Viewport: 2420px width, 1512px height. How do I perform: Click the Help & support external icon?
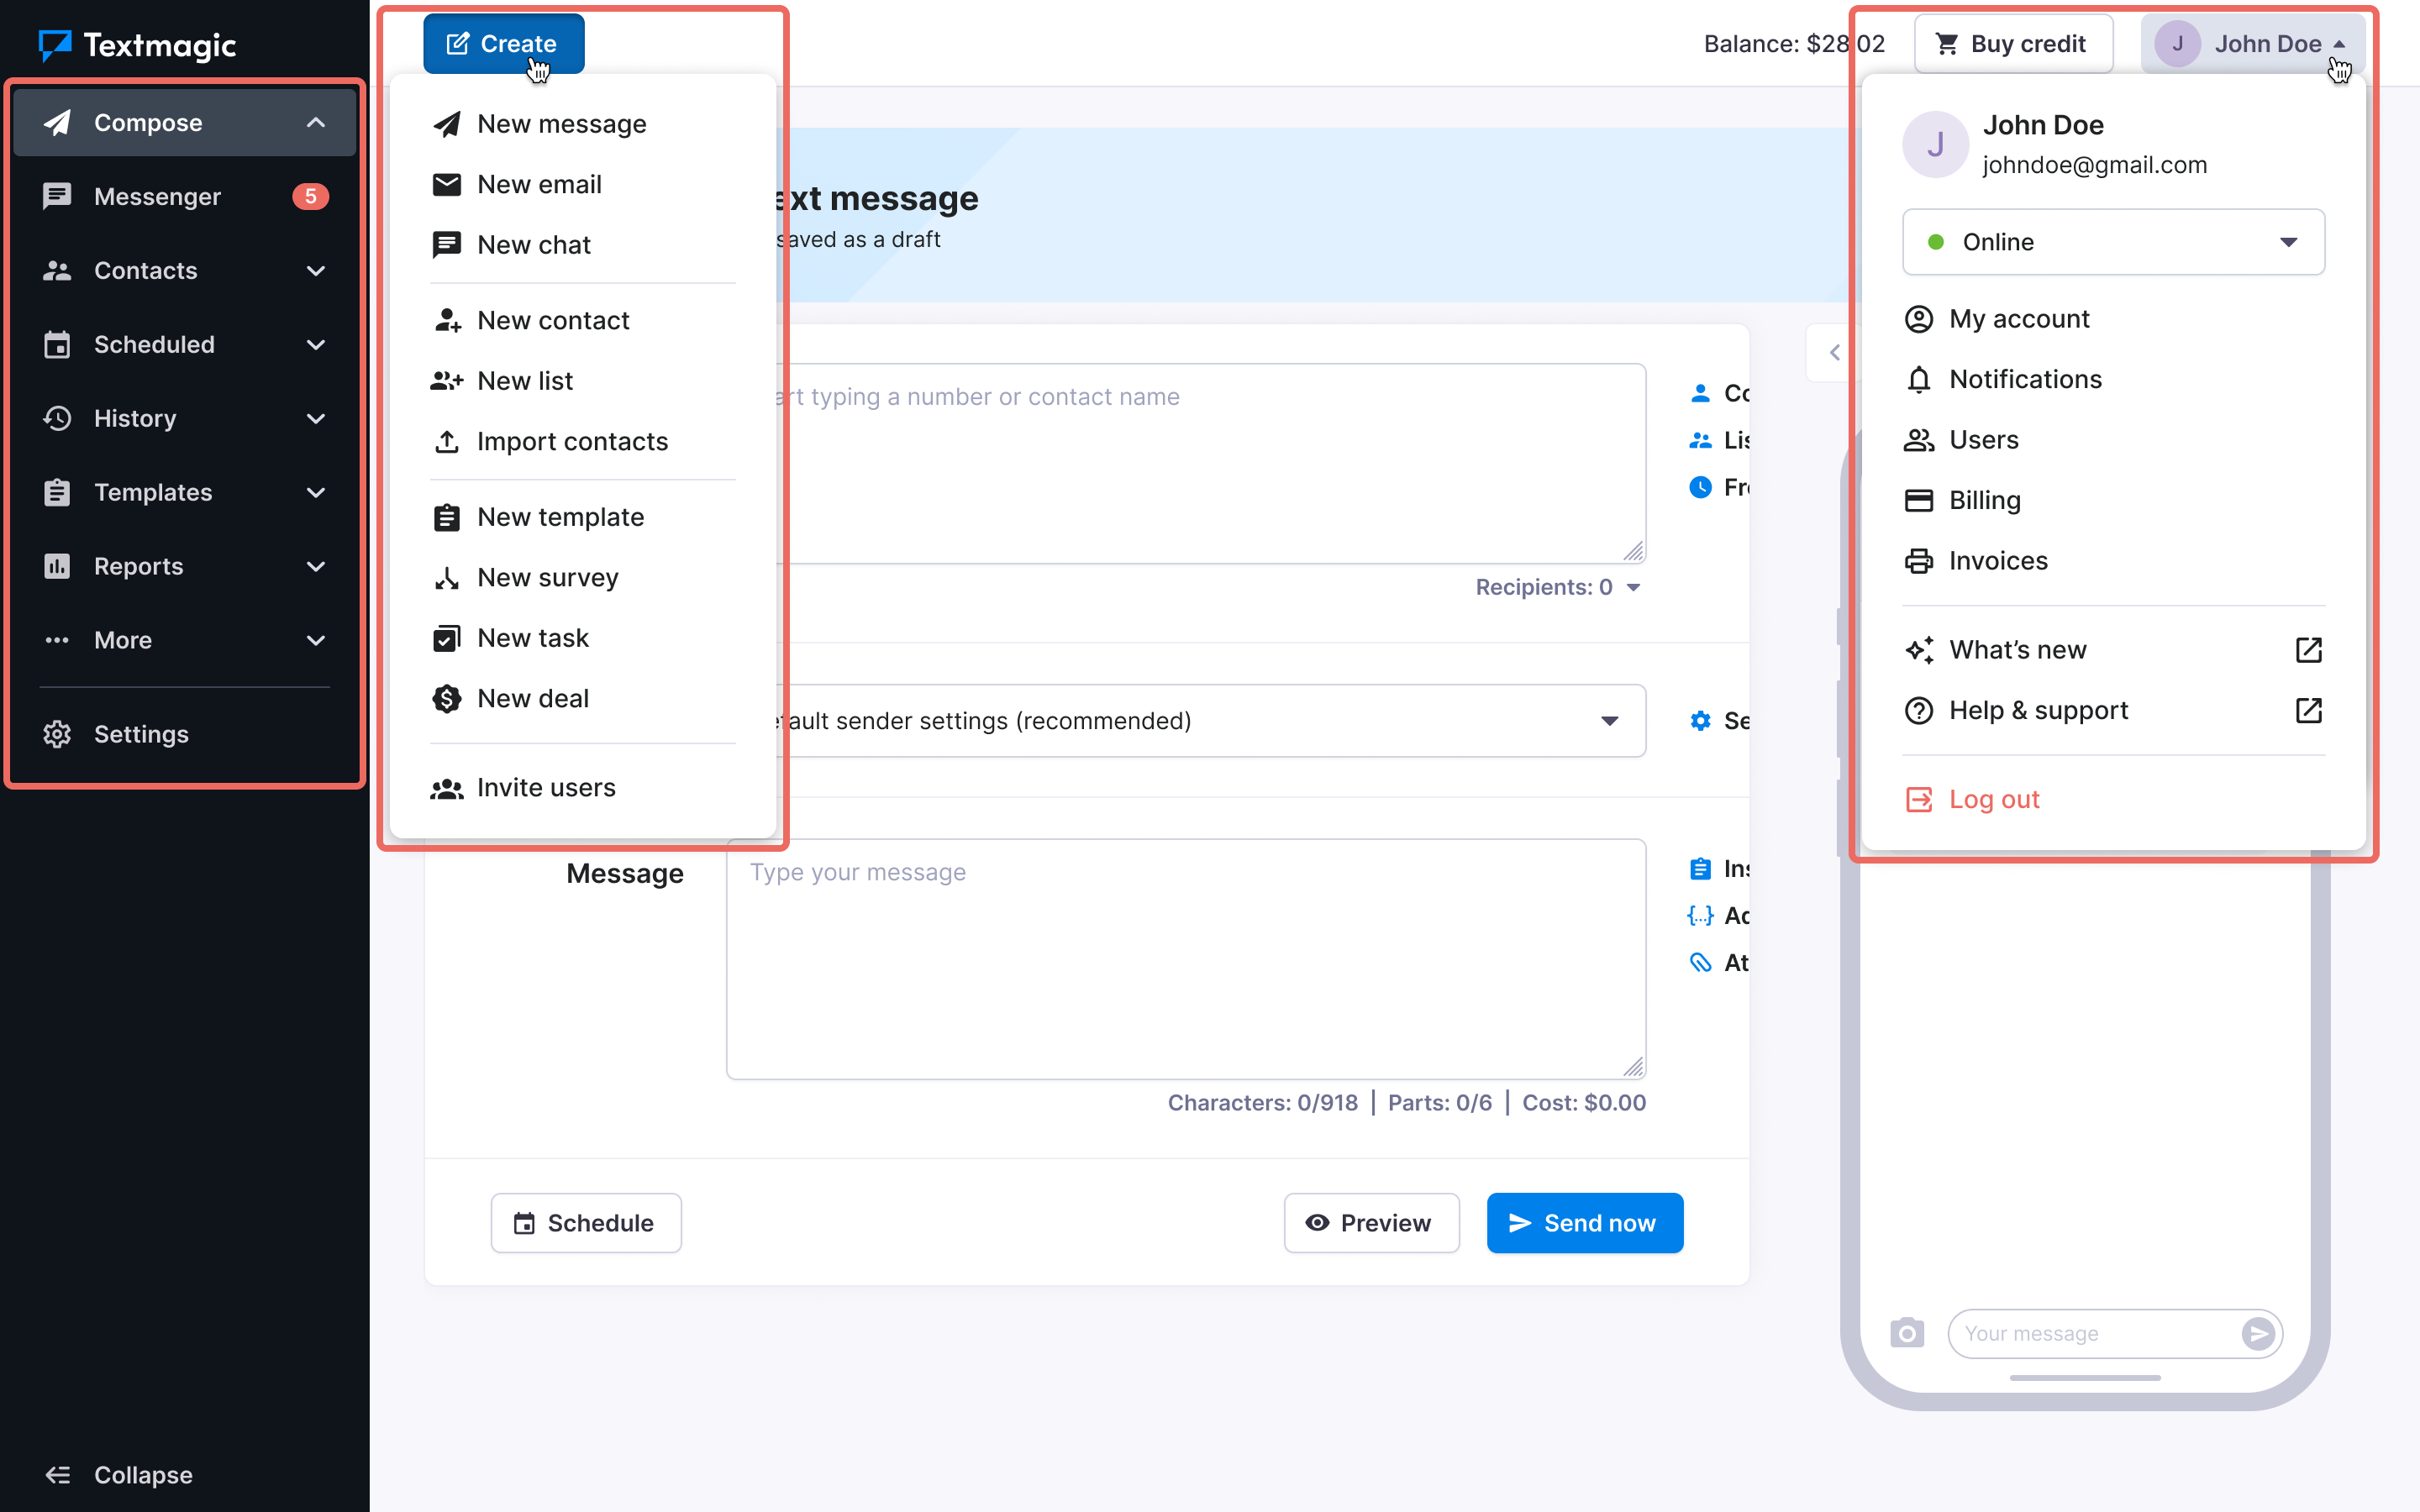[2308, 710]
